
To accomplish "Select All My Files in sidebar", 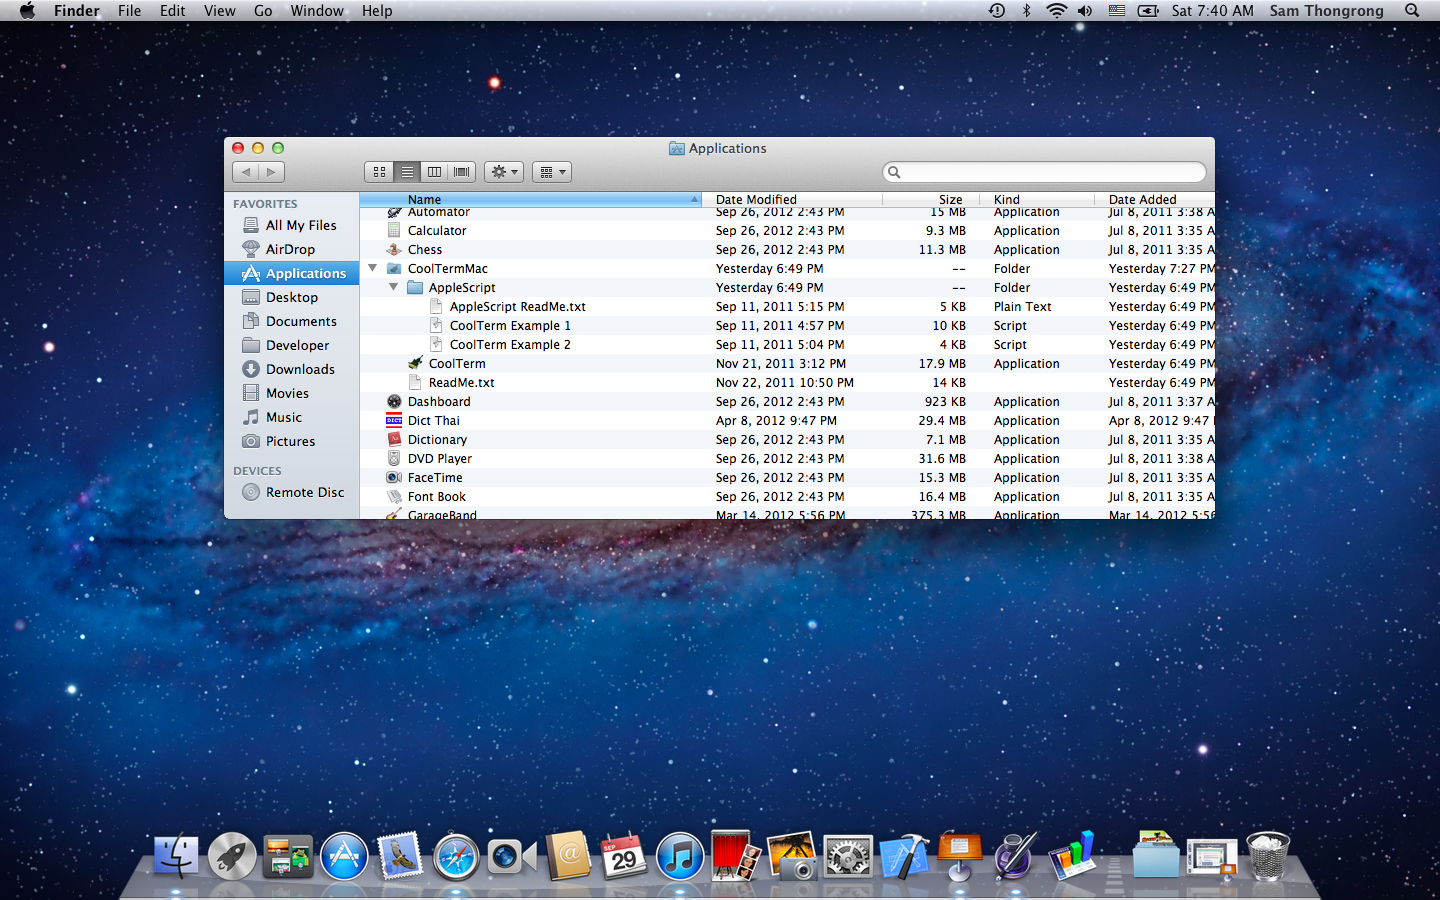I will pyautogui.click(x=292, y=225).
